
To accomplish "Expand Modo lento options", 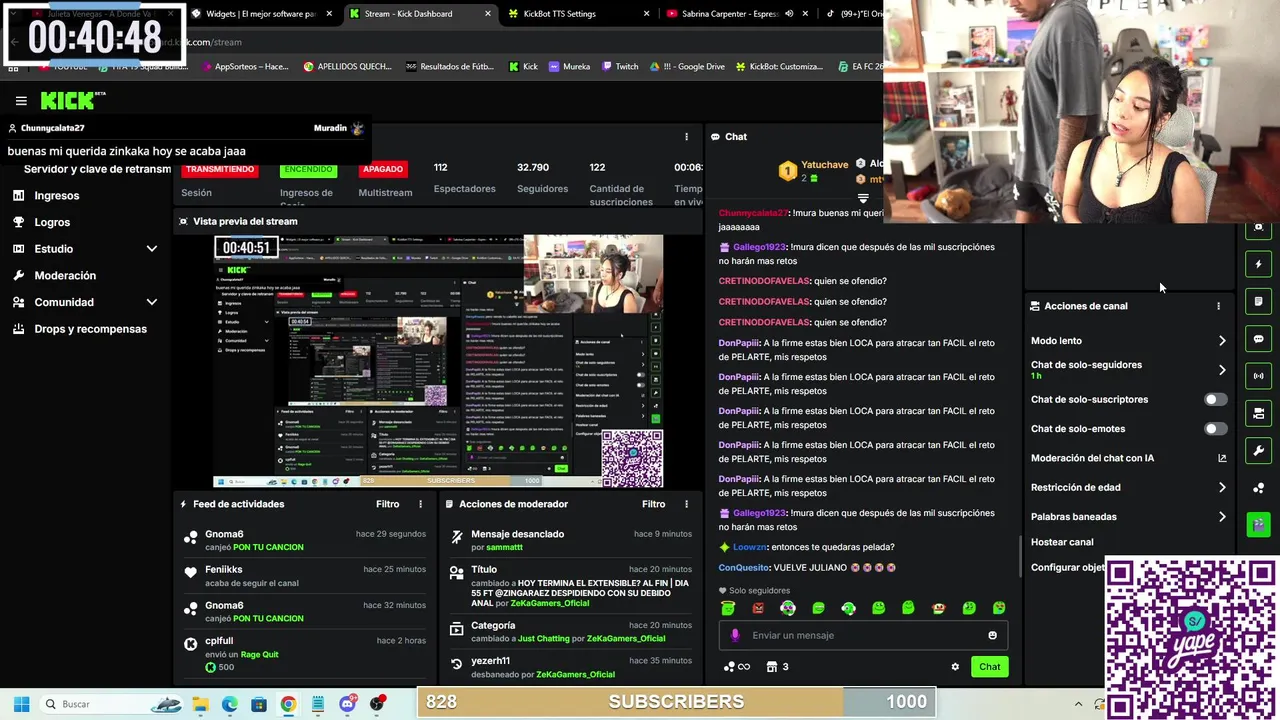I will pos(1222,341).
